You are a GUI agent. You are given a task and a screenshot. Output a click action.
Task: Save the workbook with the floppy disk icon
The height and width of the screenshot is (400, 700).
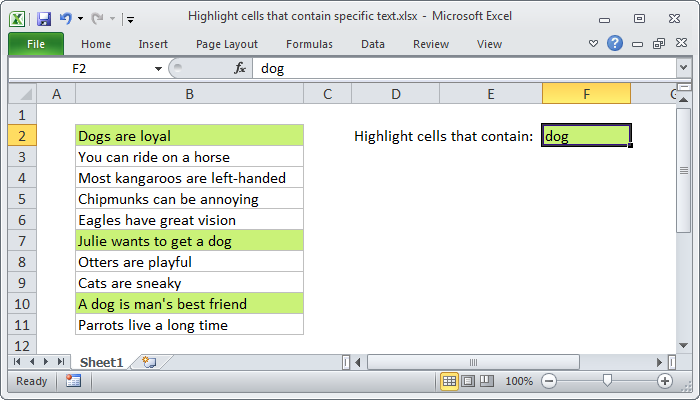click(x=44, y=19)
